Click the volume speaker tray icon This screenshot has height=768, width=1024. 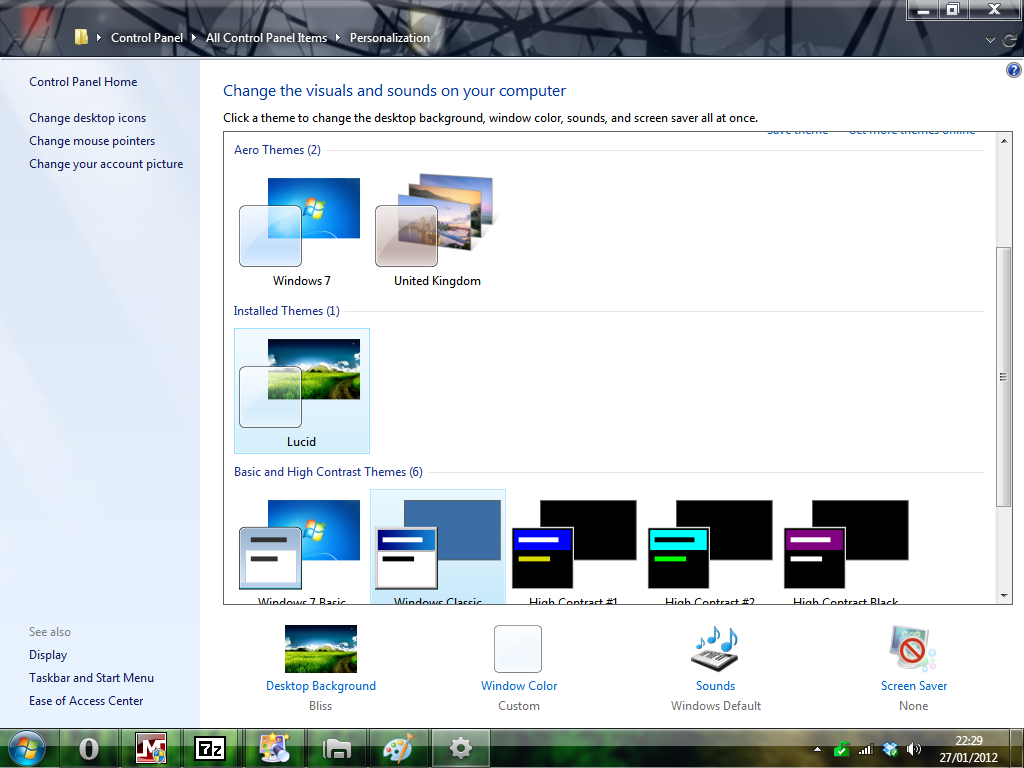914,750
